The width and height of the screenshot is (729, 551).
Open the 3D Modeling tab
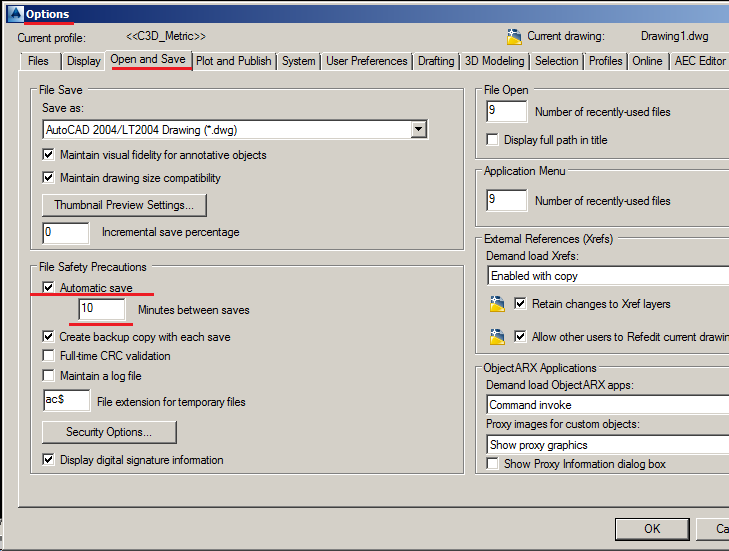click(x=495, y=61)
